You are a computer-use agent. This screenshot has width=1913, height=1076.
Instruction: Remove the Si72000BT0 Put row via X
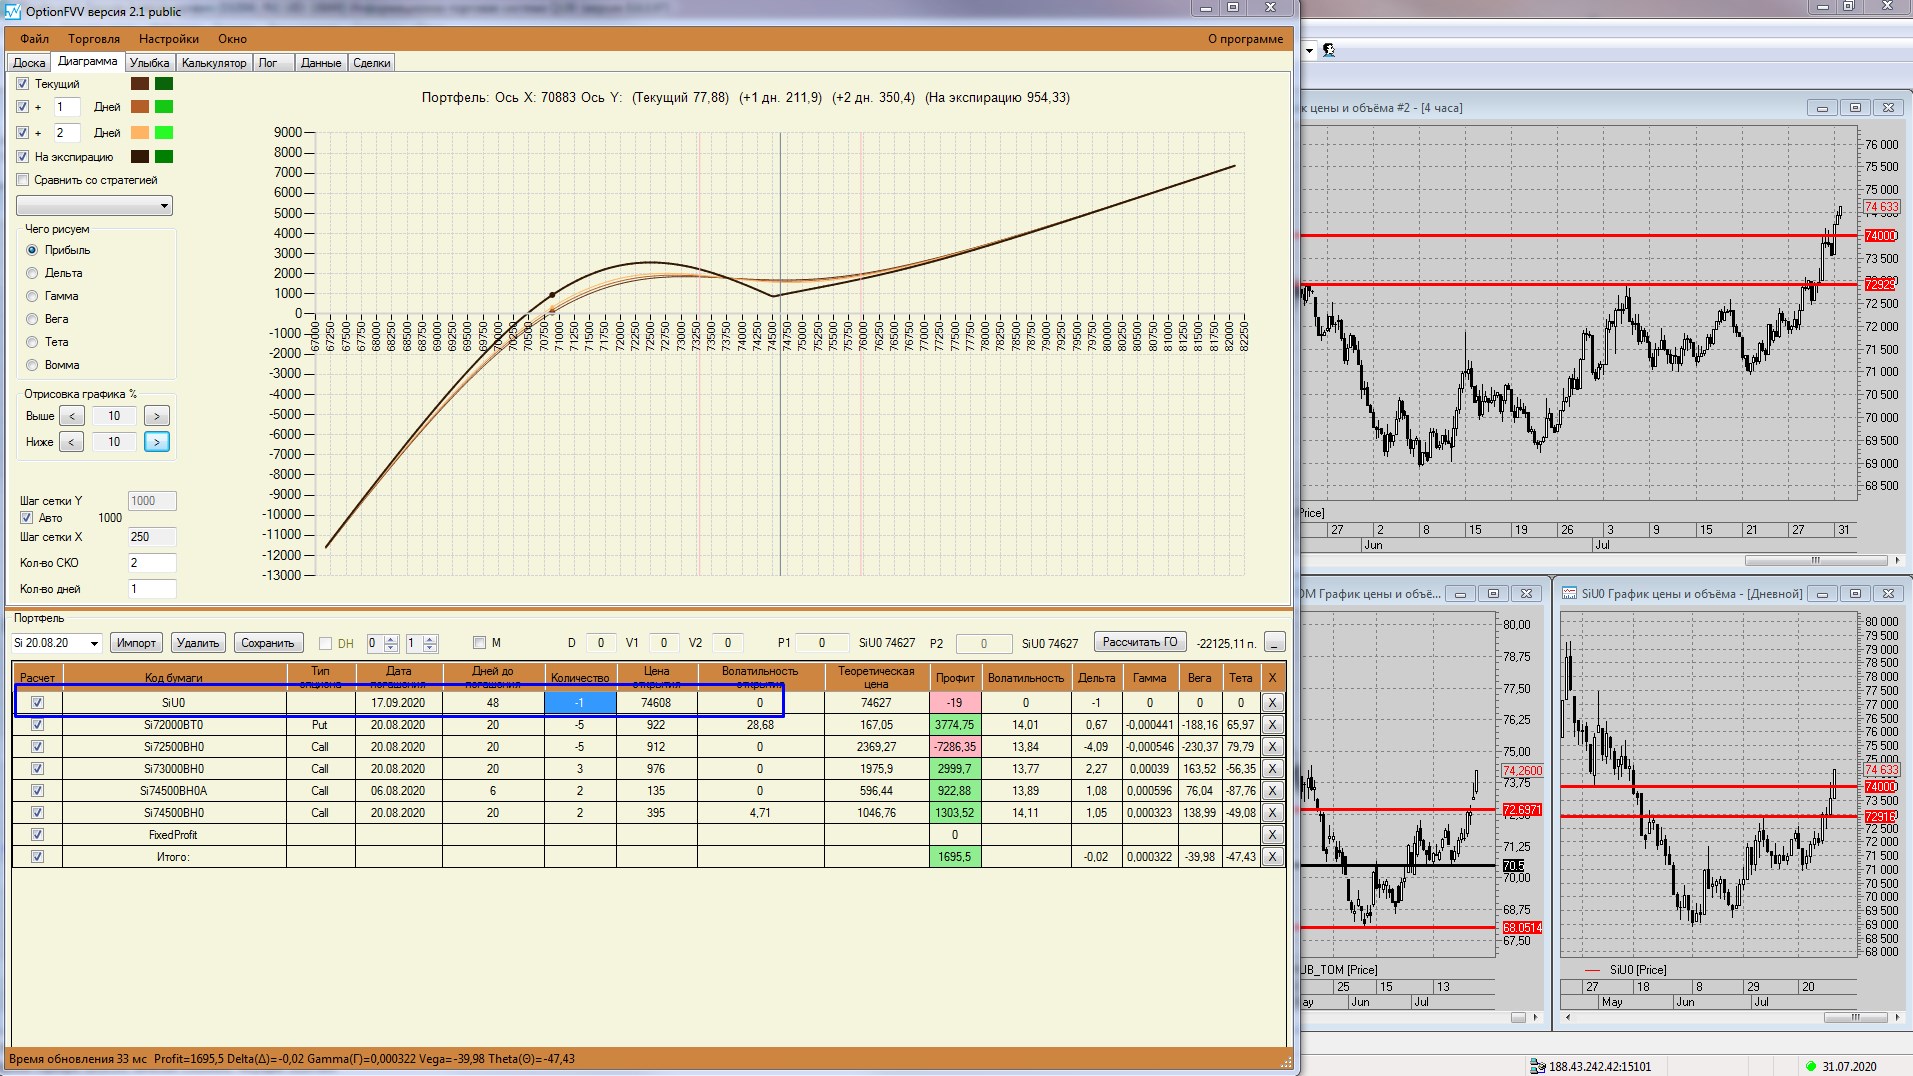(1272, 725)
